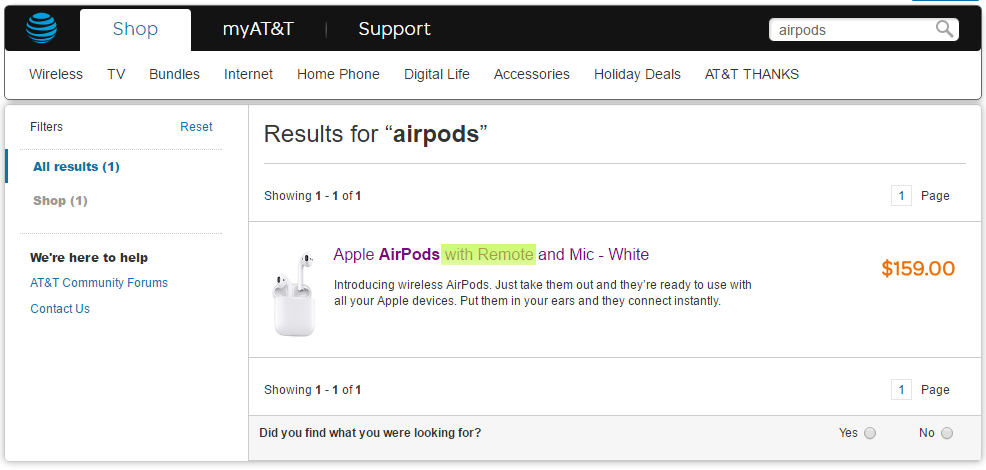Open the Accessories menu
Viewport: 986px width, 470px height.
coord(532,74)
